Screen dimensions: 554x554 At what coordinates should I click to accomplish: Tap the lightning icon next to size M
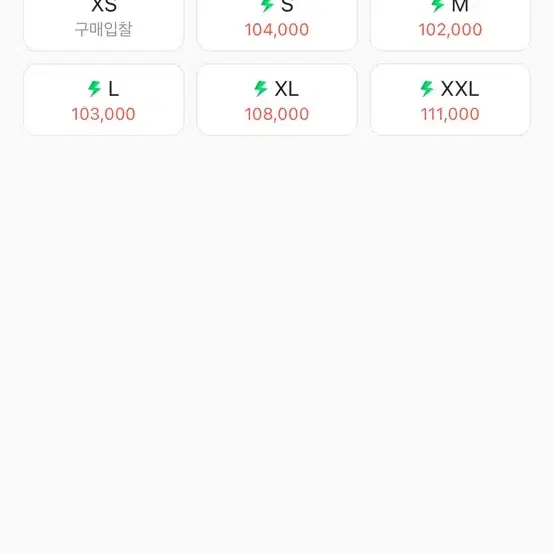tap(437, 5)
